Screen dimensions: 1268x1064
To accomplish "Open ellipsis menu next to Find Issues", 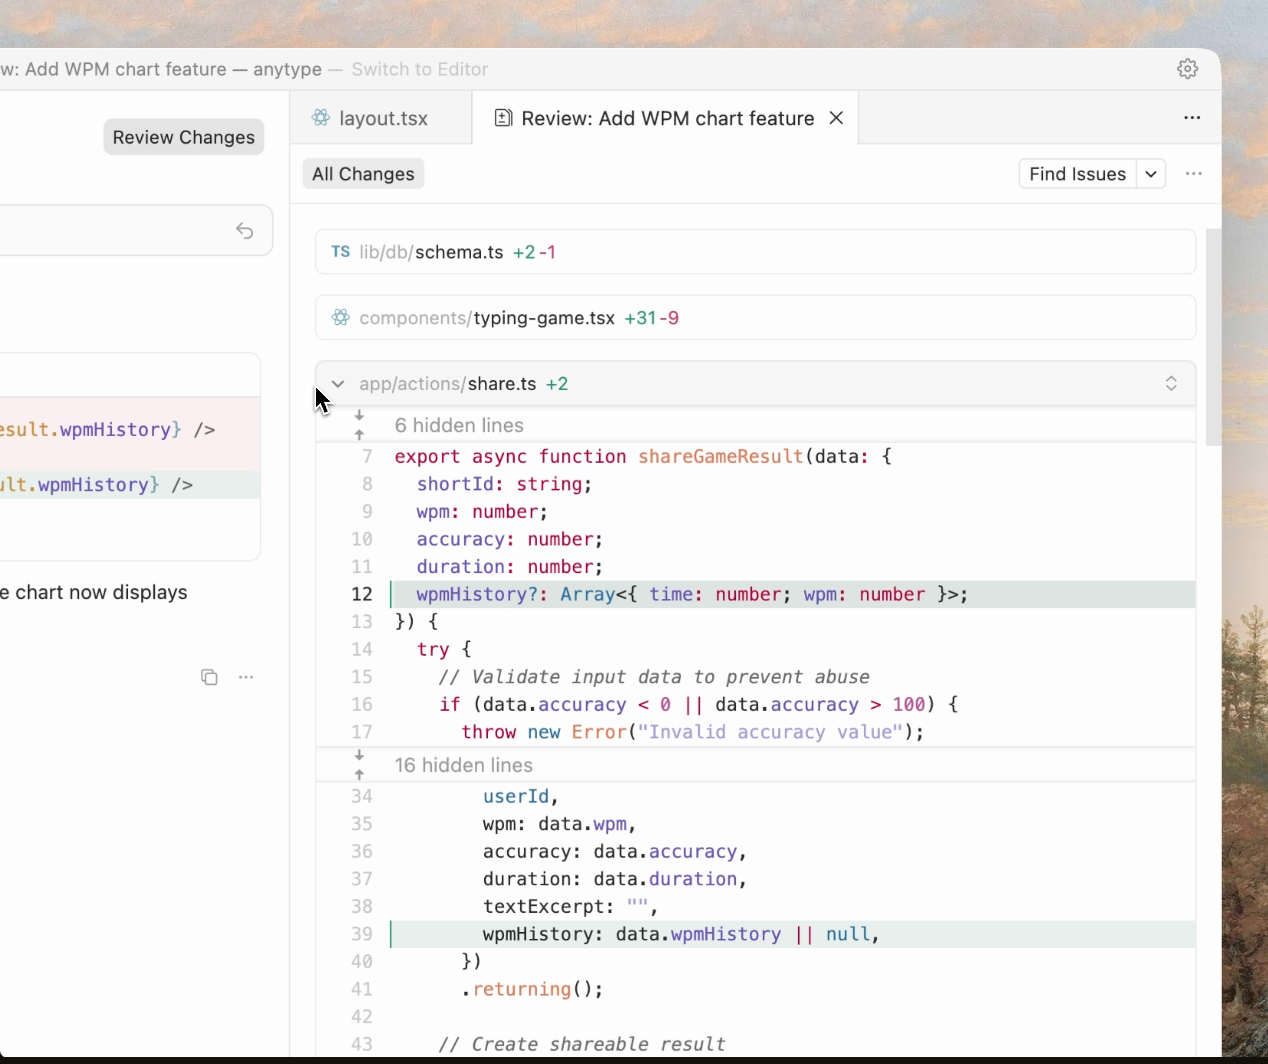I will [1193, 174].
